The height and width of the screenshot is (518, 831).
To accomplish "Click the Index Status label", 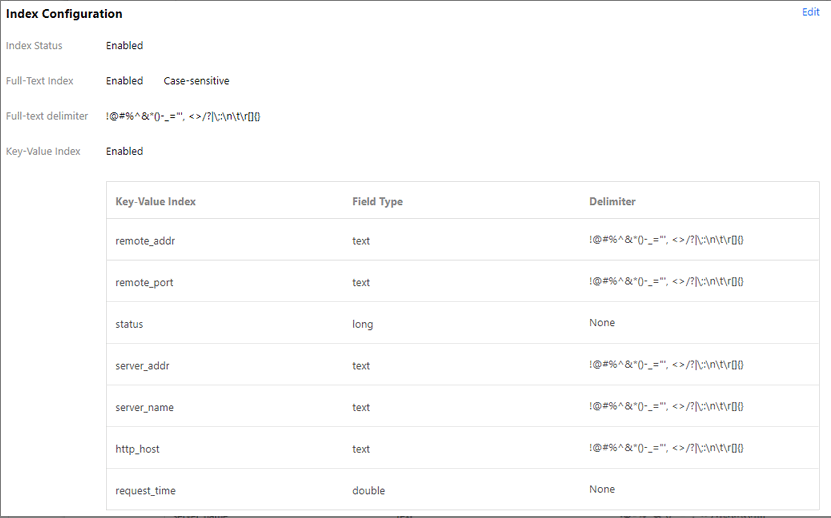I will coord(34,46).
